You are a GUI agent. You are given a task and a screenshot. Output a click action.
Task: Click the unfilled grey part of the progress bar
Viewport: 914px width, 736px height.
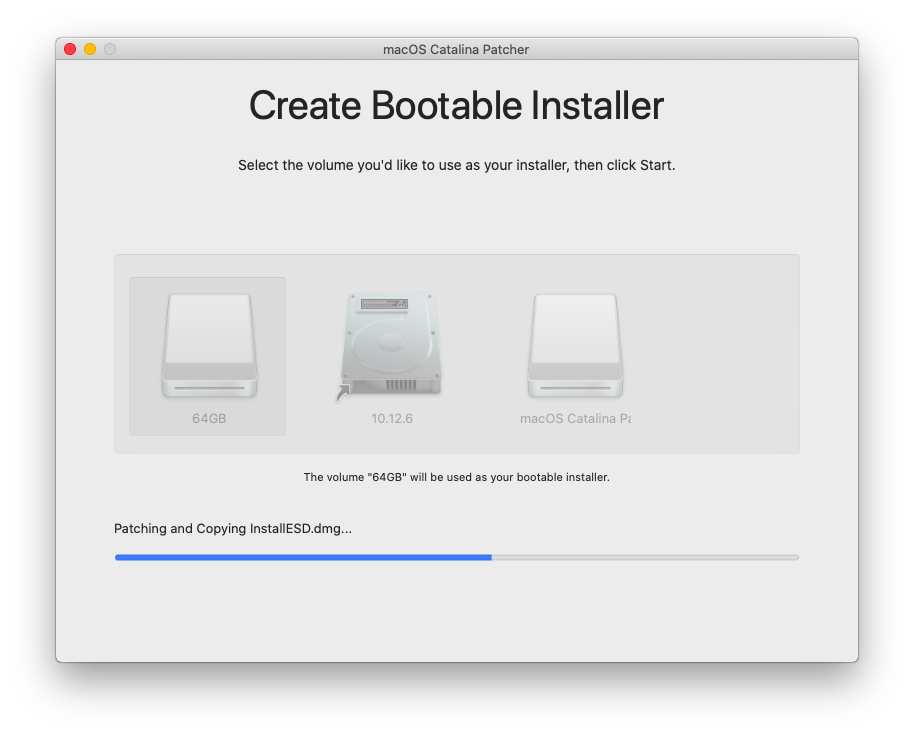click(x=645, y=557)
